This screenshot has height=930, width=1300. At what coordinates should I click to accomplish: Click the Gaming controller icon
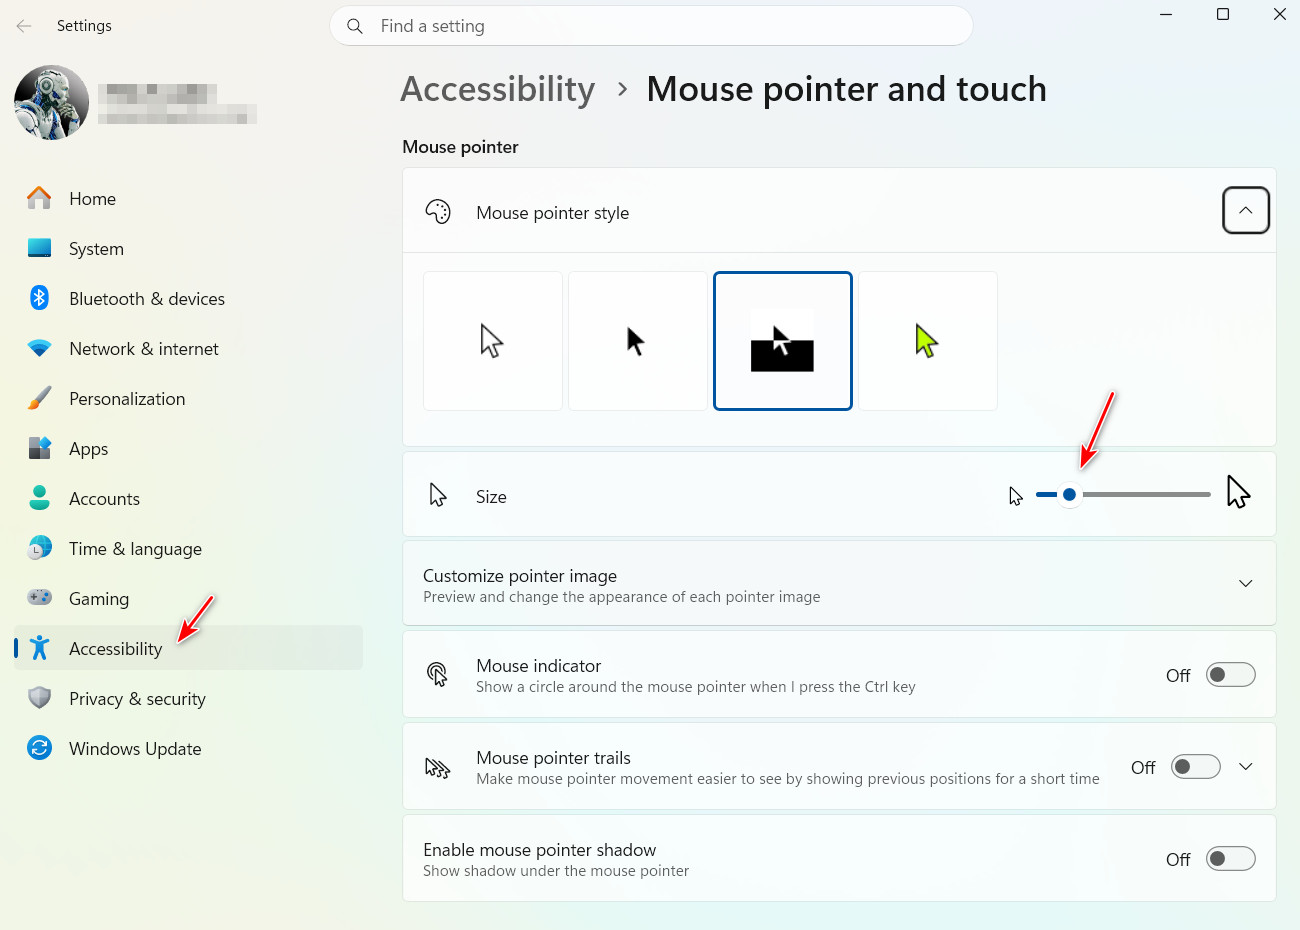(40, 598)
